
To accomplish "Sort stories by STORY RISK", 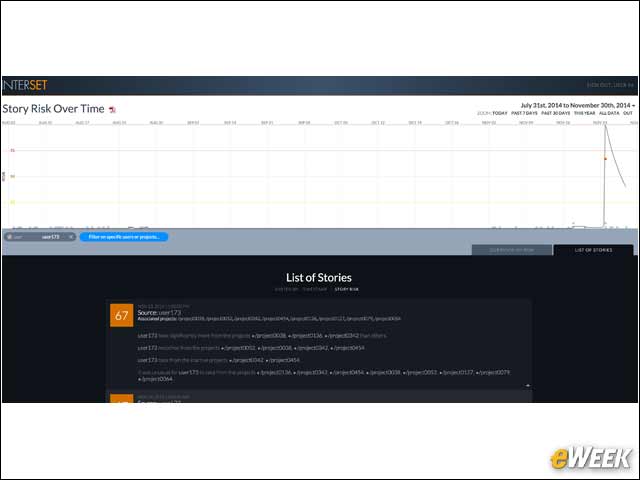I will (x=347, y=289).
